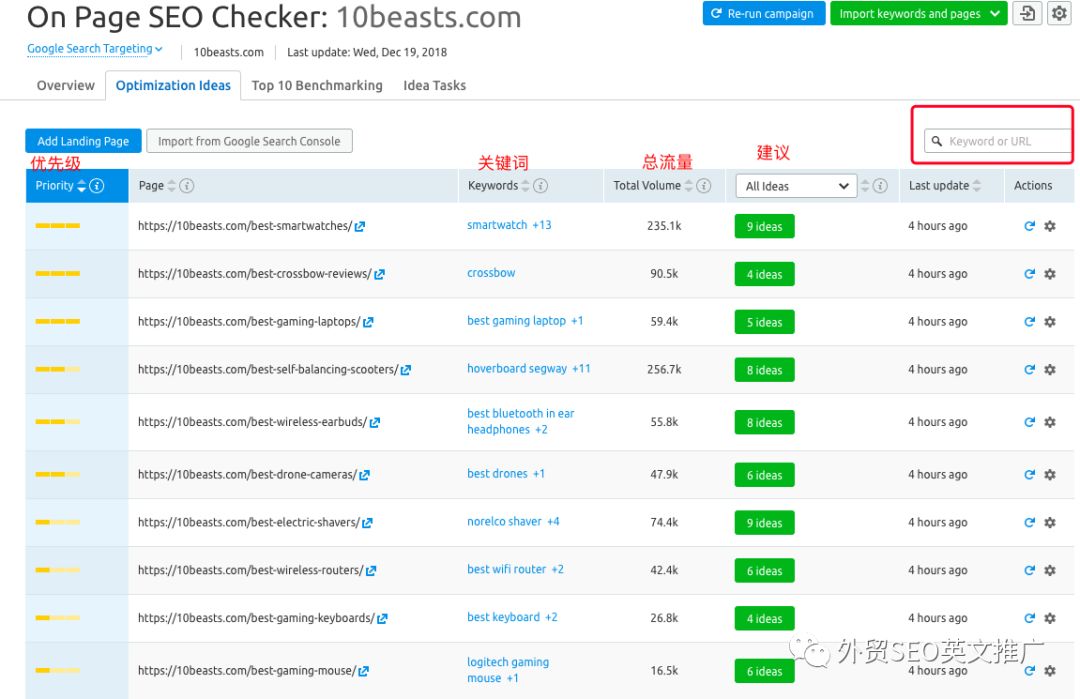Viewport: 1080px width, 699px height.
Task: Refresh the best-electric-shavers row
Action: 1030,523
